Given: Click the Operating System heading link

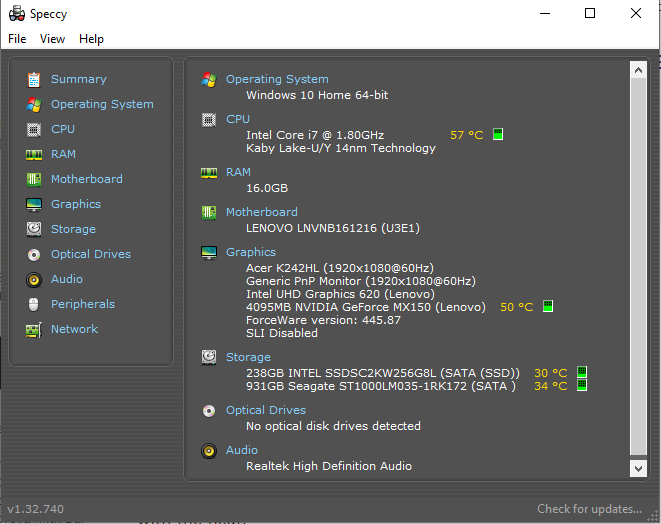Looking at the screenshot, I should coord(276,79).
